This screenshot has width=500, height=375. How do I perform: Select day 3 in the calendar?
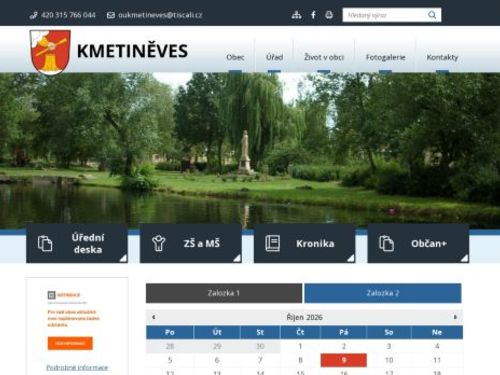tap(389, 346)
